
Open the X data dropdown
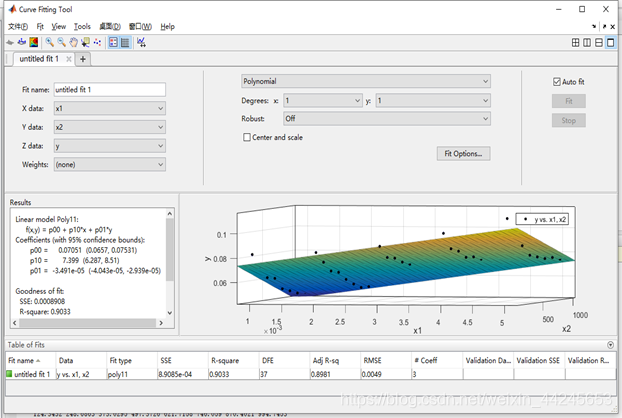click(109, 108)
